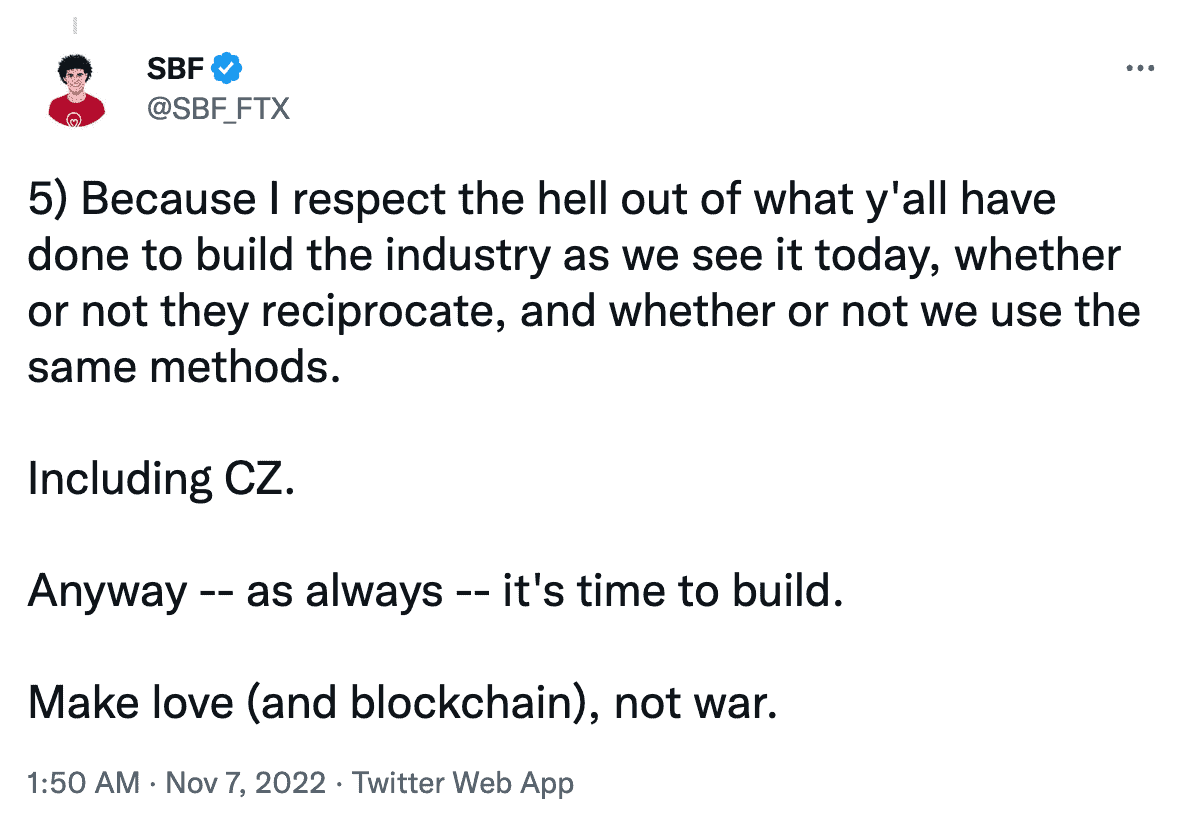Click the "Including CZ." line
1188x834 pixels.
coord(161,479)
